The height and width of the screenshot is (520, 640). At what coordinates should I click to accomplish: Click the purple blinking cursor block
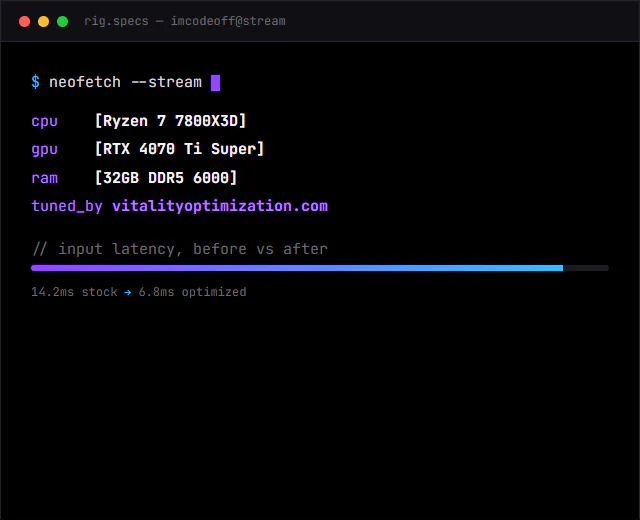click(x=215, y=83)
